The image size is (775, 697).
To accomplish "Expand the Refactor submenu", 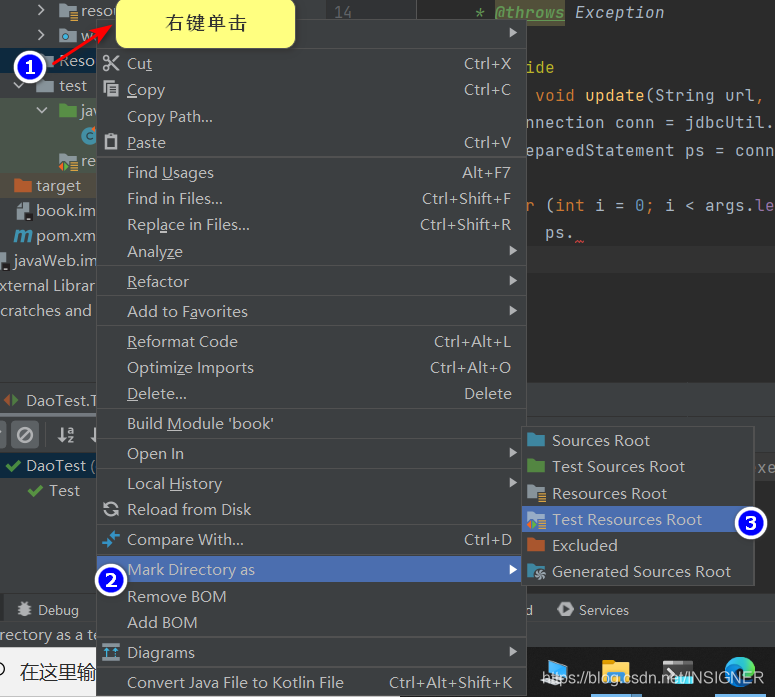I will pos(311,281).
